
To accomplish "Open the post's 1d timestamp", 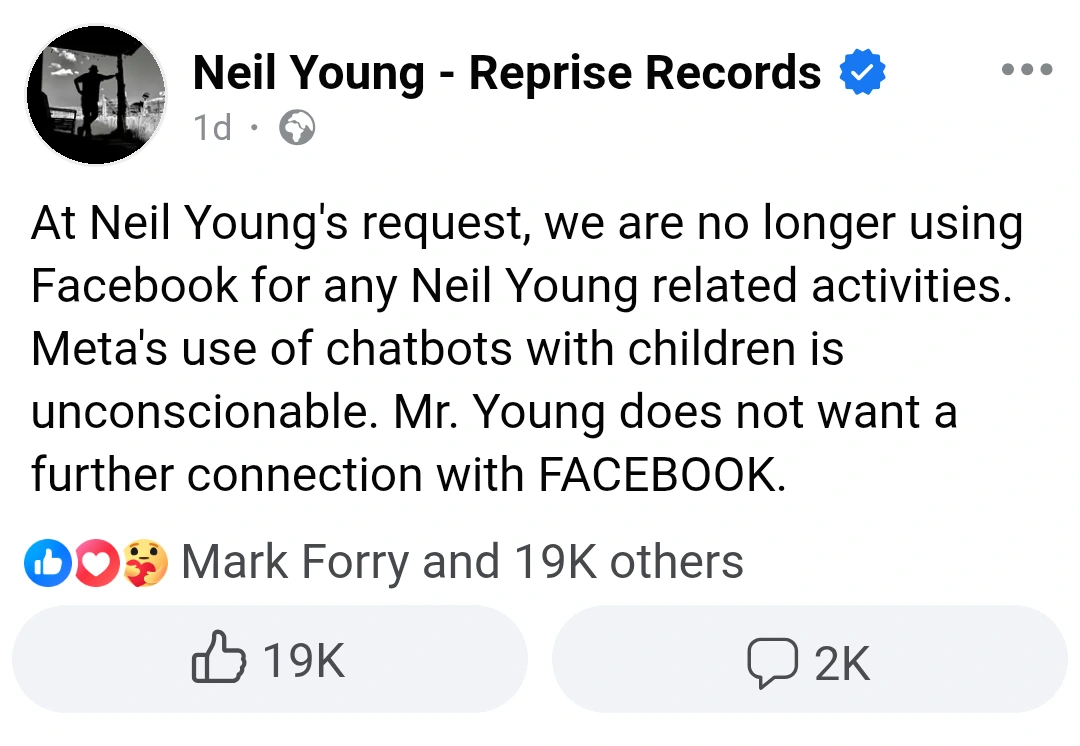I will [x=212, y=127].
